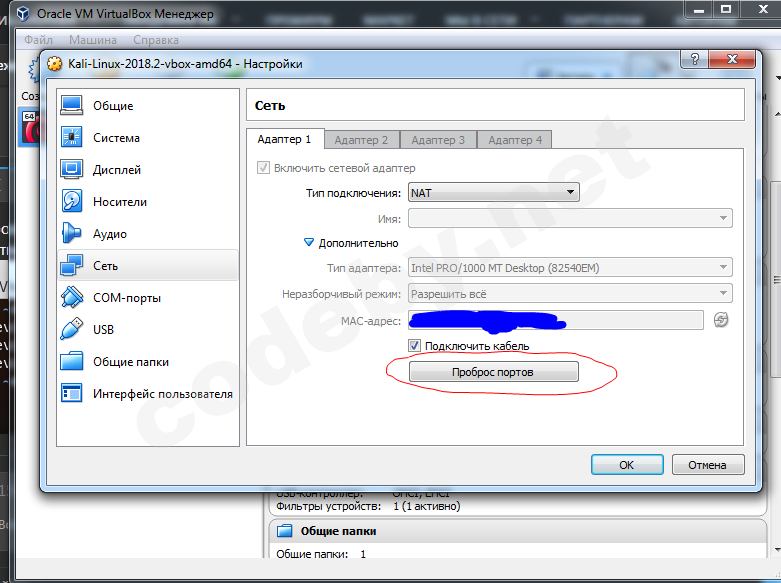The height and width of the screenshot is (583, 781).
Task: Open the Аудио settings category
Action: tap(147, 234)
